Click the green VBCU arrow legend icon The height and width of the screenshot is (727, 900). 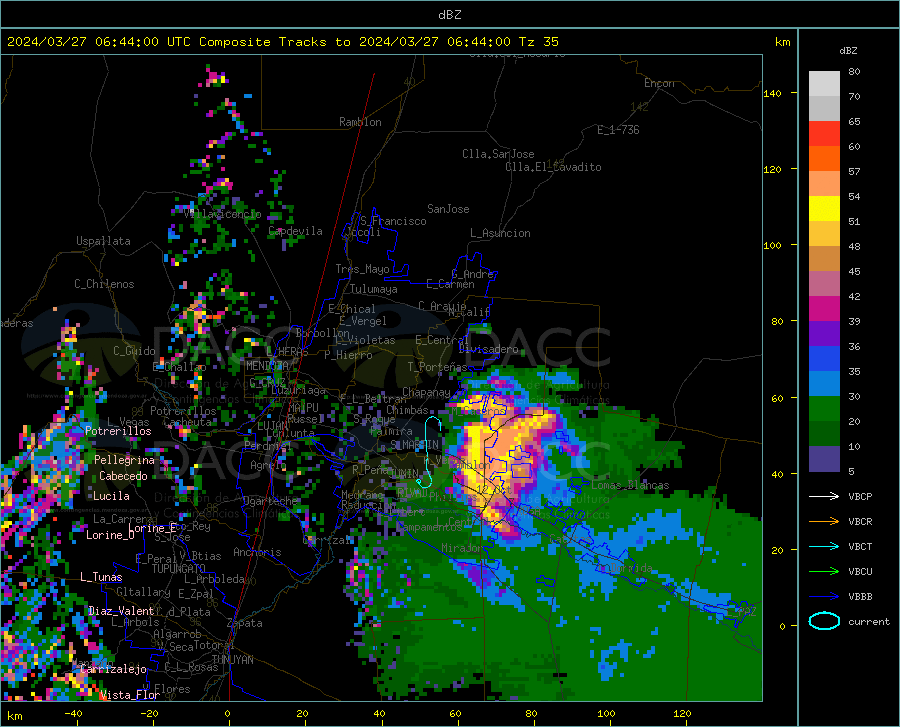[824, 572]
